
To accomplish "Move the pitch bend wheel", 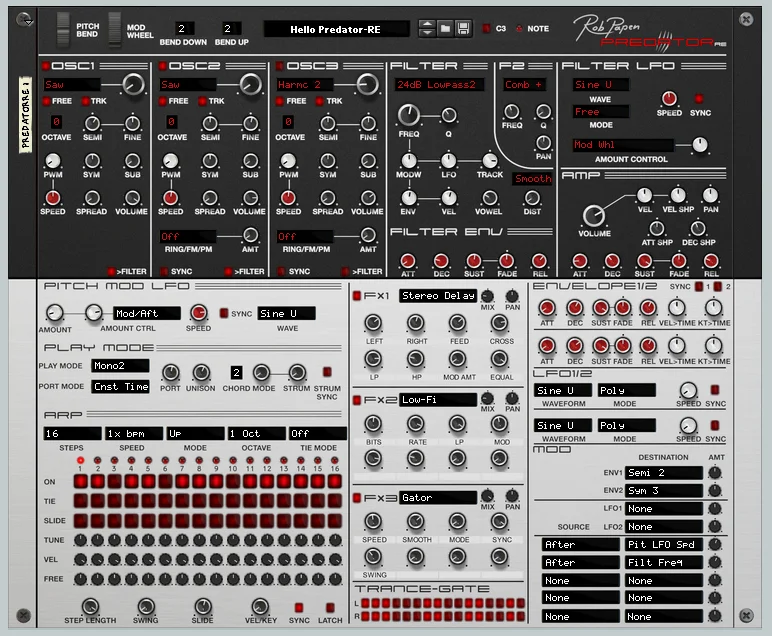I will pyautogui.click(x=64, y=29).
